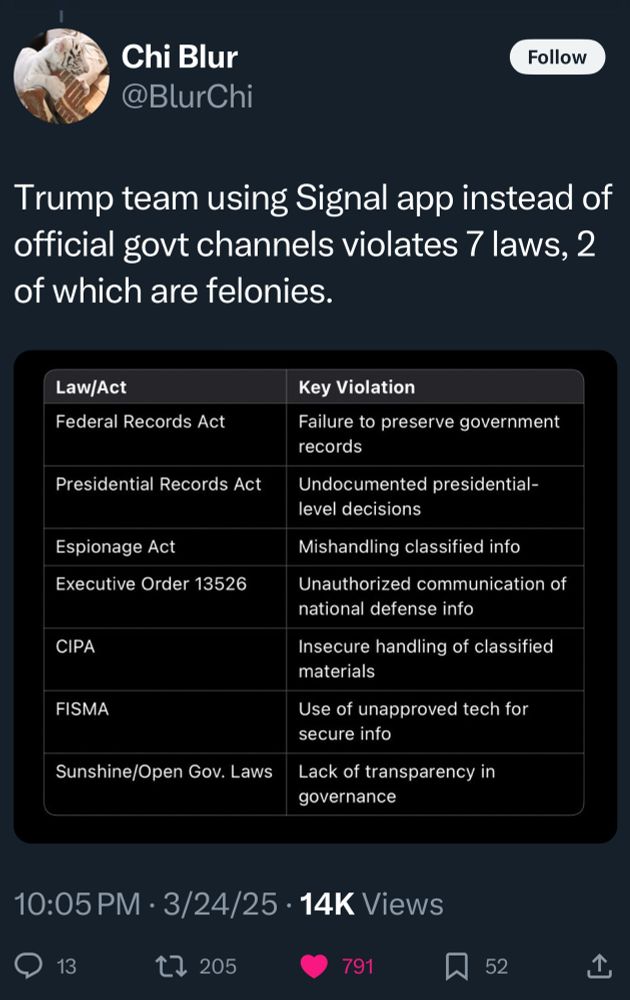
Task: Open the laws table image
Action: click(x=314, y=596)
